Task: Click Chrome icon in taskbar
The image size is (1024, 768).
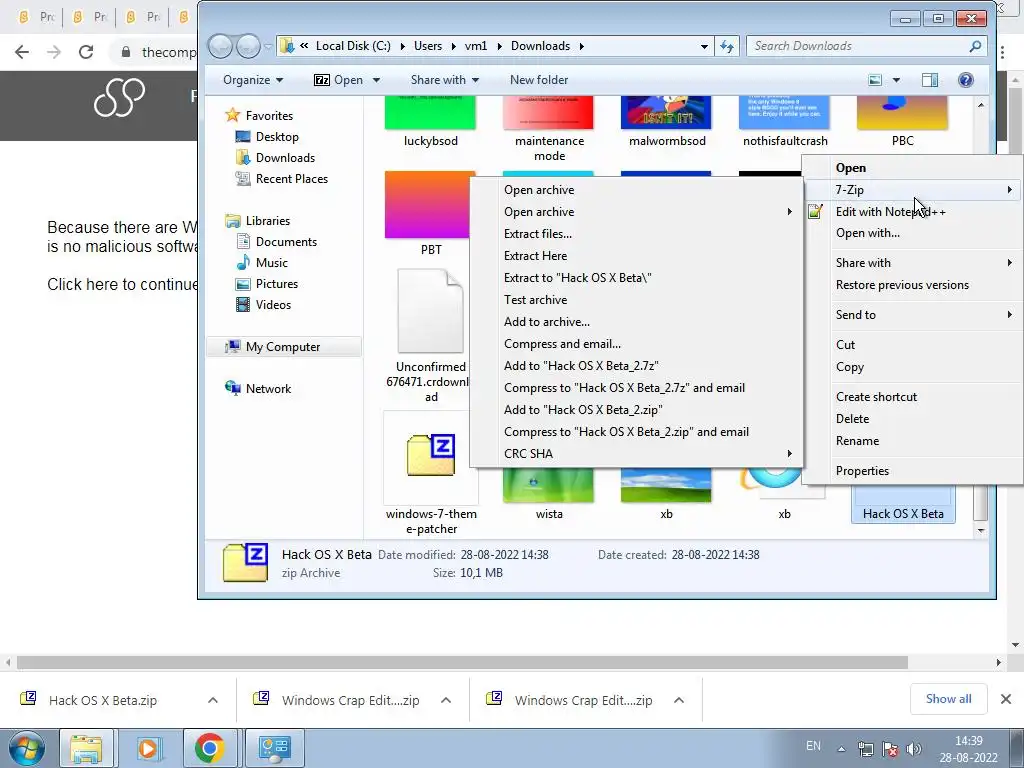Action: click(x=210, y=748)
